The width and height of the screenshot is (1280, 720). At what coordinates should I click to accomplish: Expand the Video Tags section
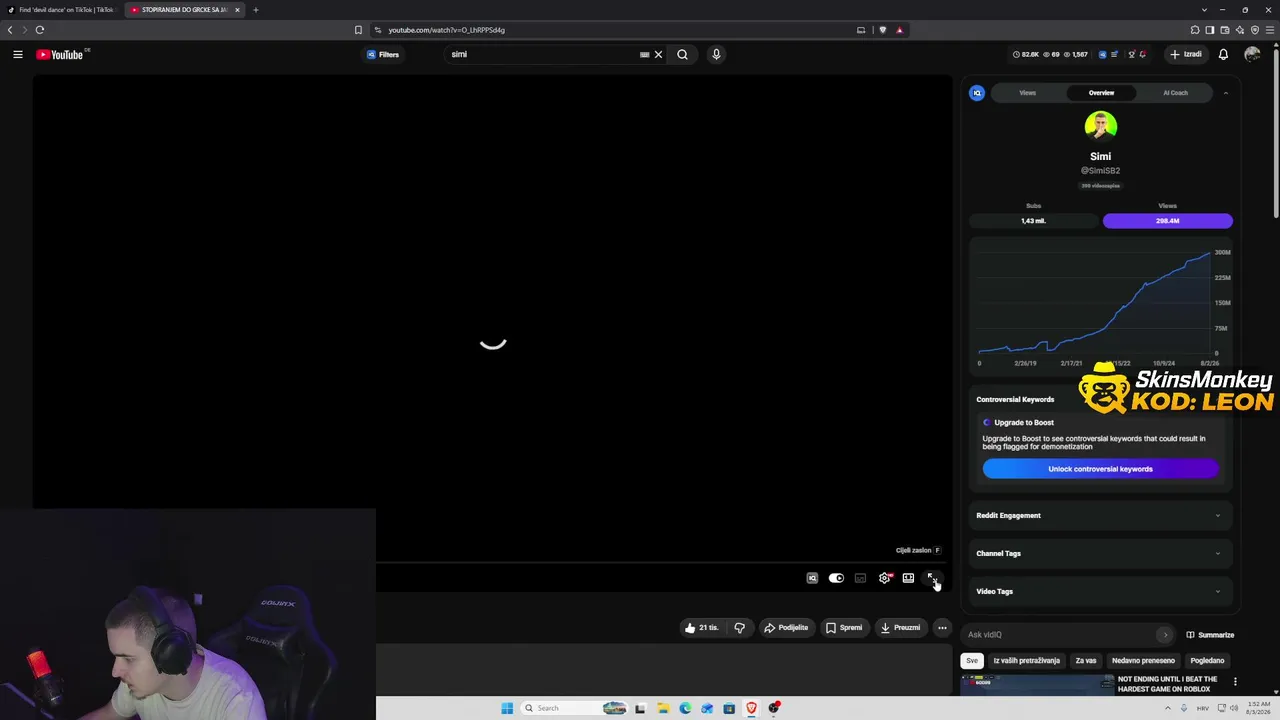1100,592
